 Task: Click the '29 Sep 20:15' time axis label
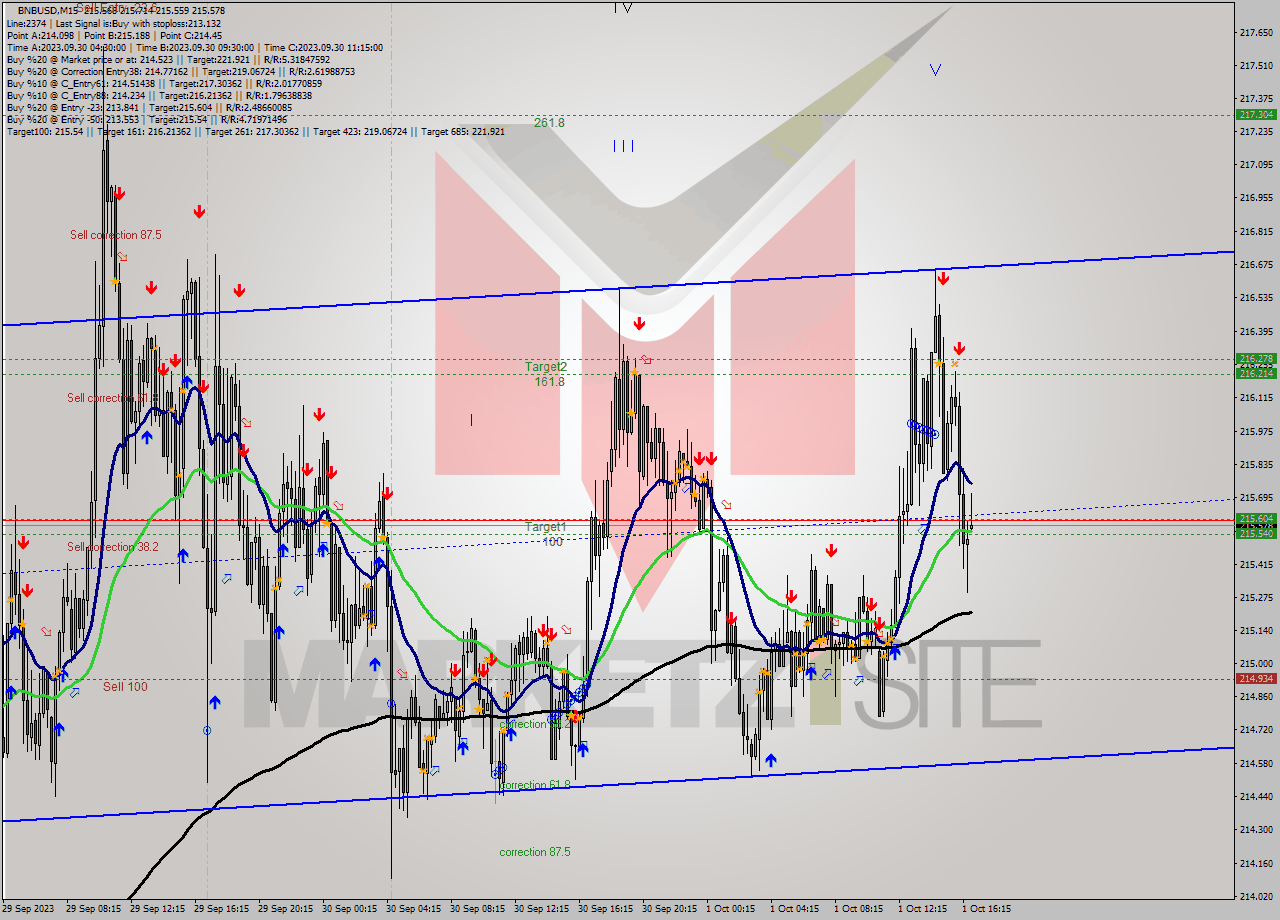pos(285,909)
